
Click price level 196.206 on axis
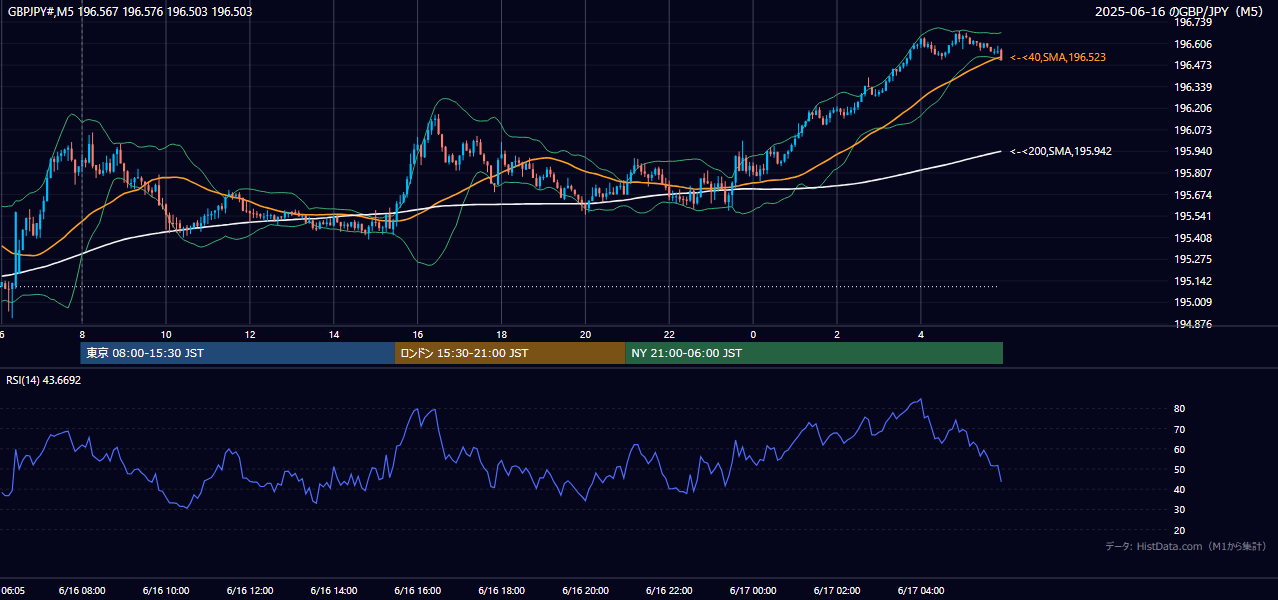click(x=1194, y=108)
